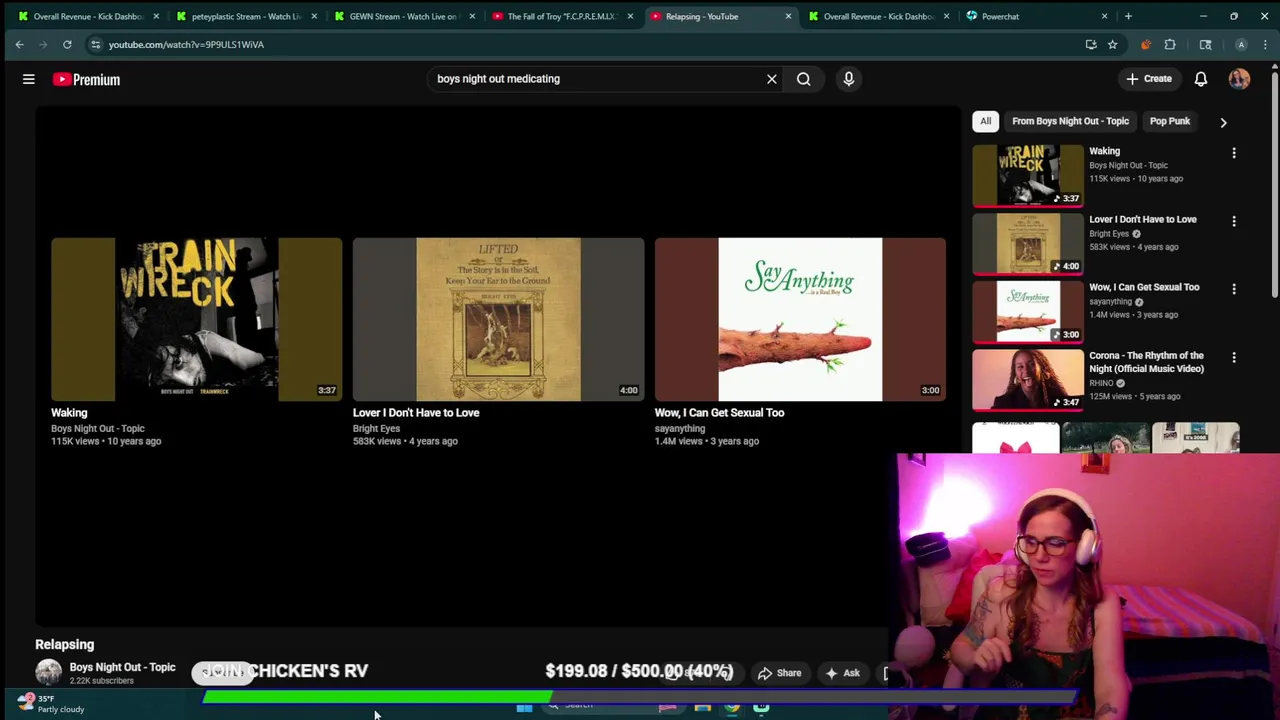Open sayanything channel under end-screen card
The image size is (1280, 720).
[680, 428]
